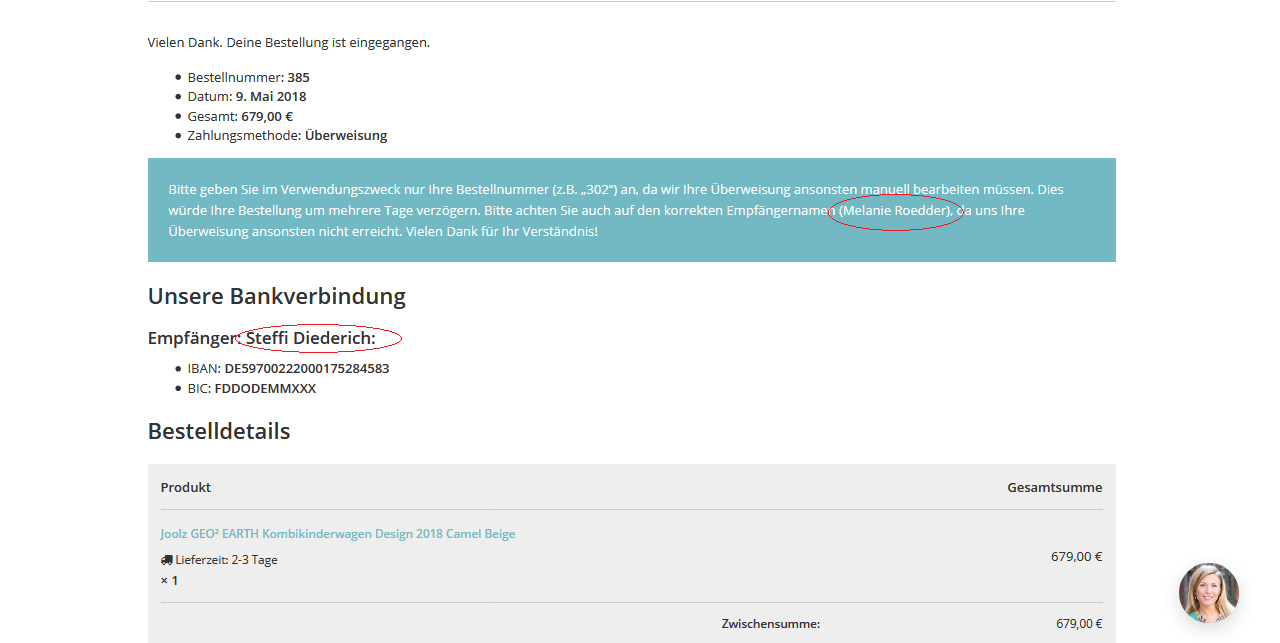Open the chat avatar widget

[1208, 593]
